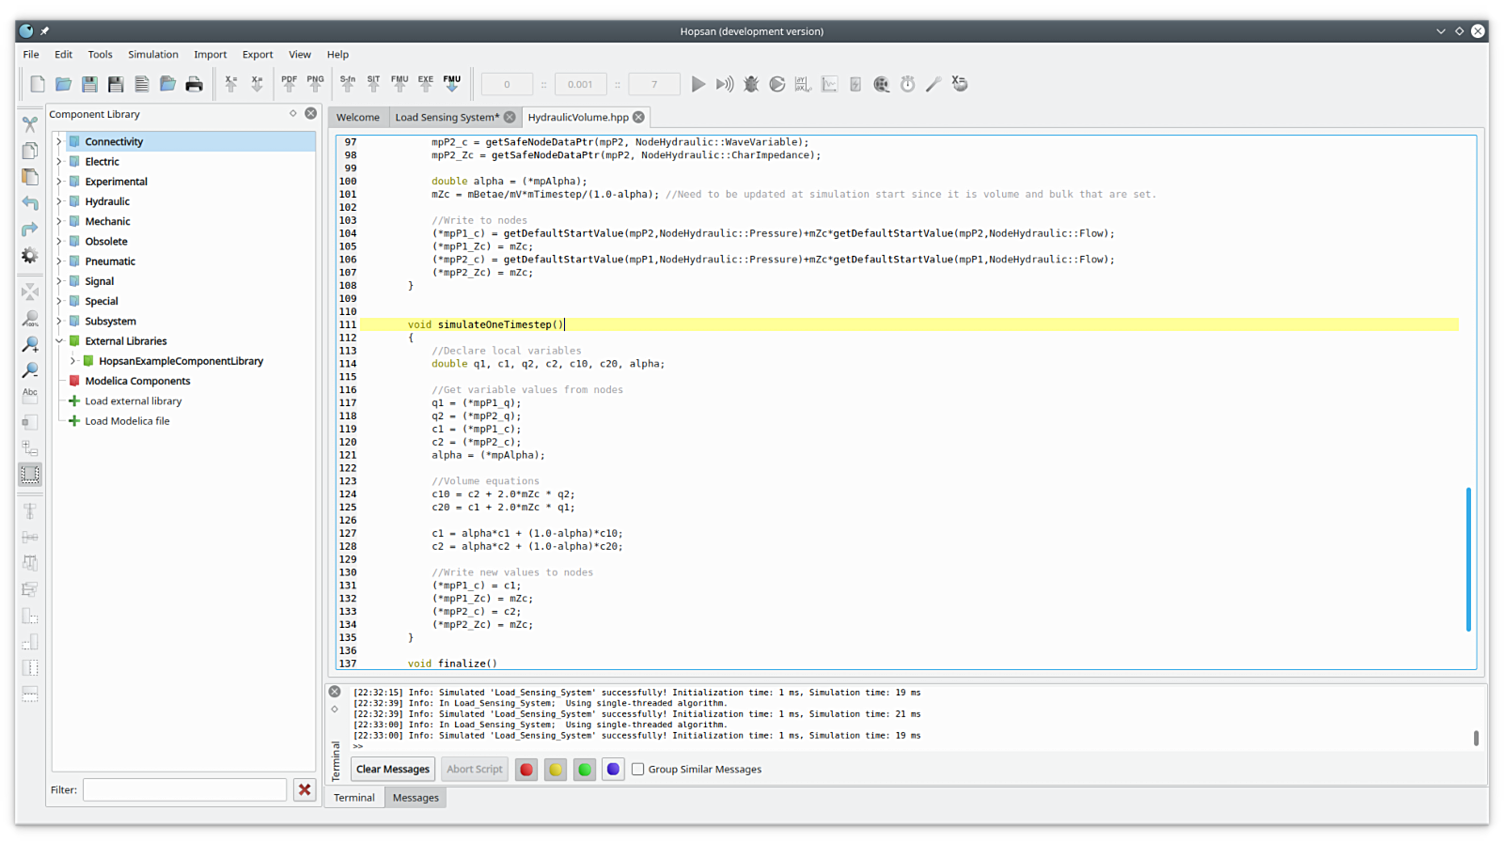Collapse the External Libraries node
This screenshot has width=1504, height=846.
[x=59, y=342]
